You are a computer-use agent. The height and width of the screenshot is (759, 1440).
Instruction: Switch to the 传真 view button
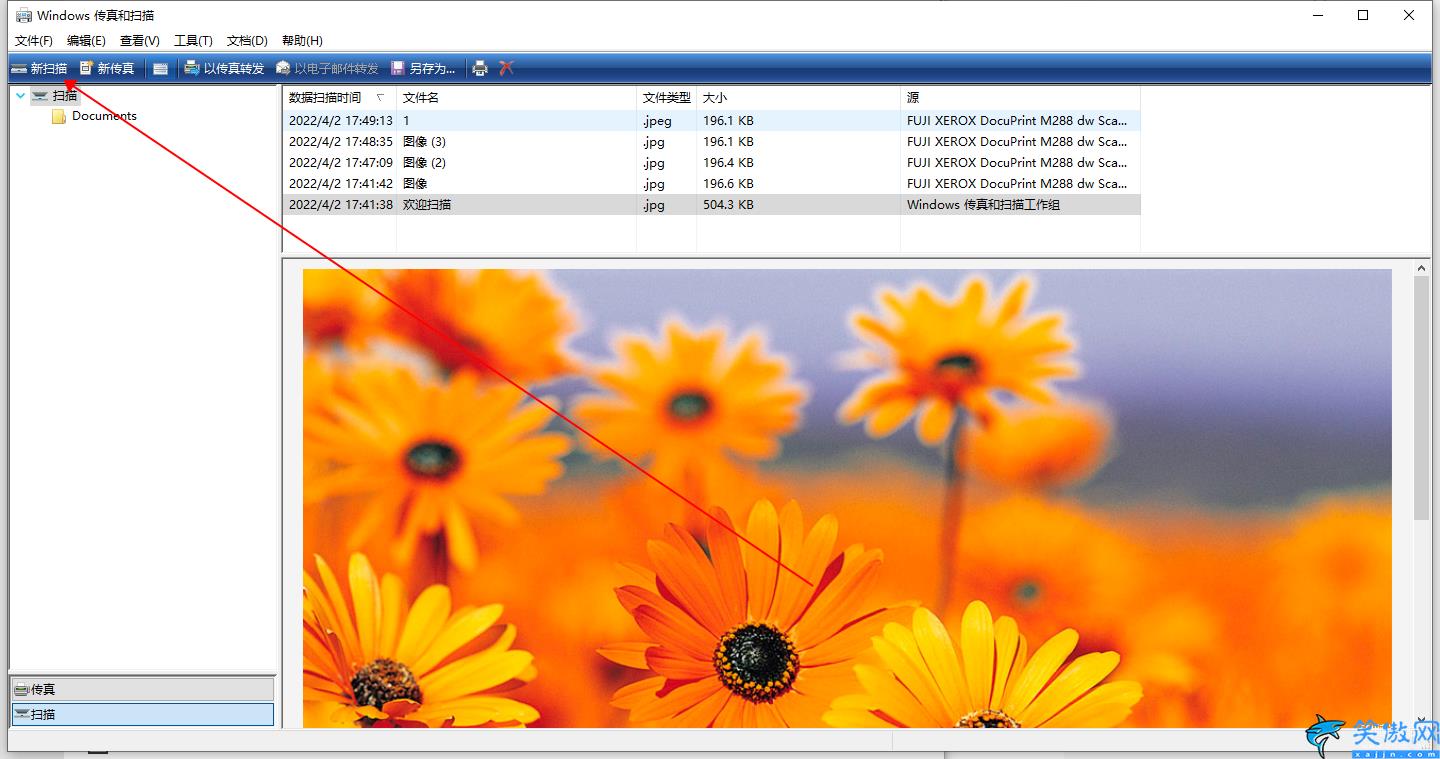(142, 689)
